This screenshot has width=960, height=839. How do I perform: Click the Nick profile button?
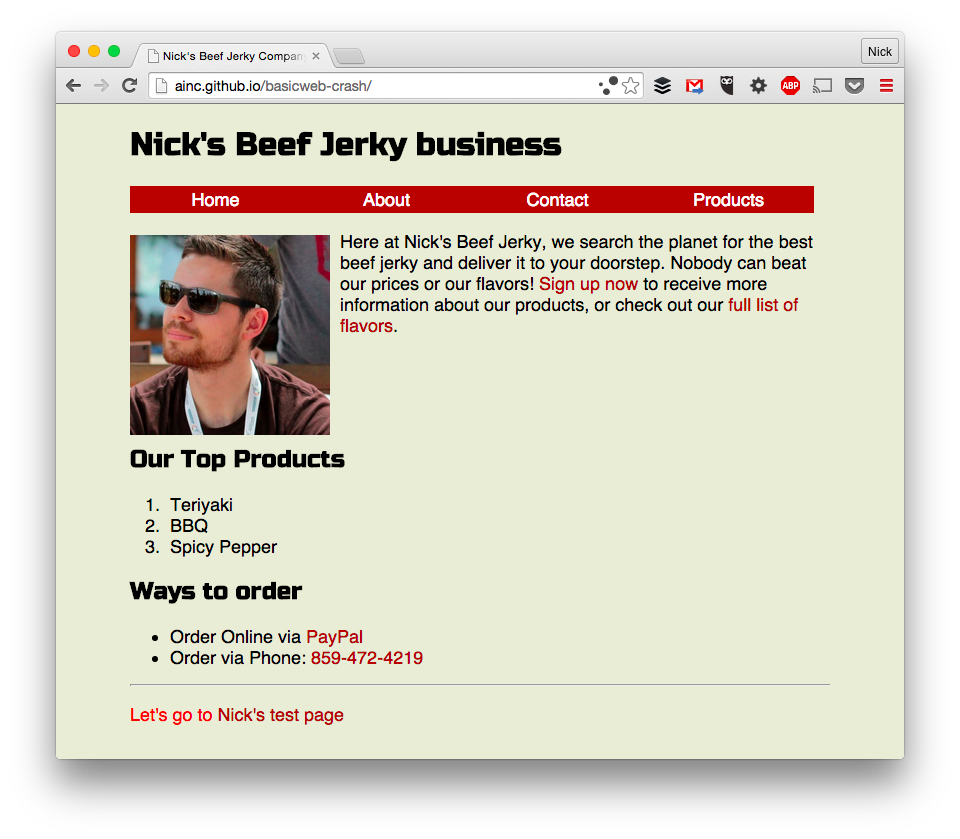click(x=880, y=51)
